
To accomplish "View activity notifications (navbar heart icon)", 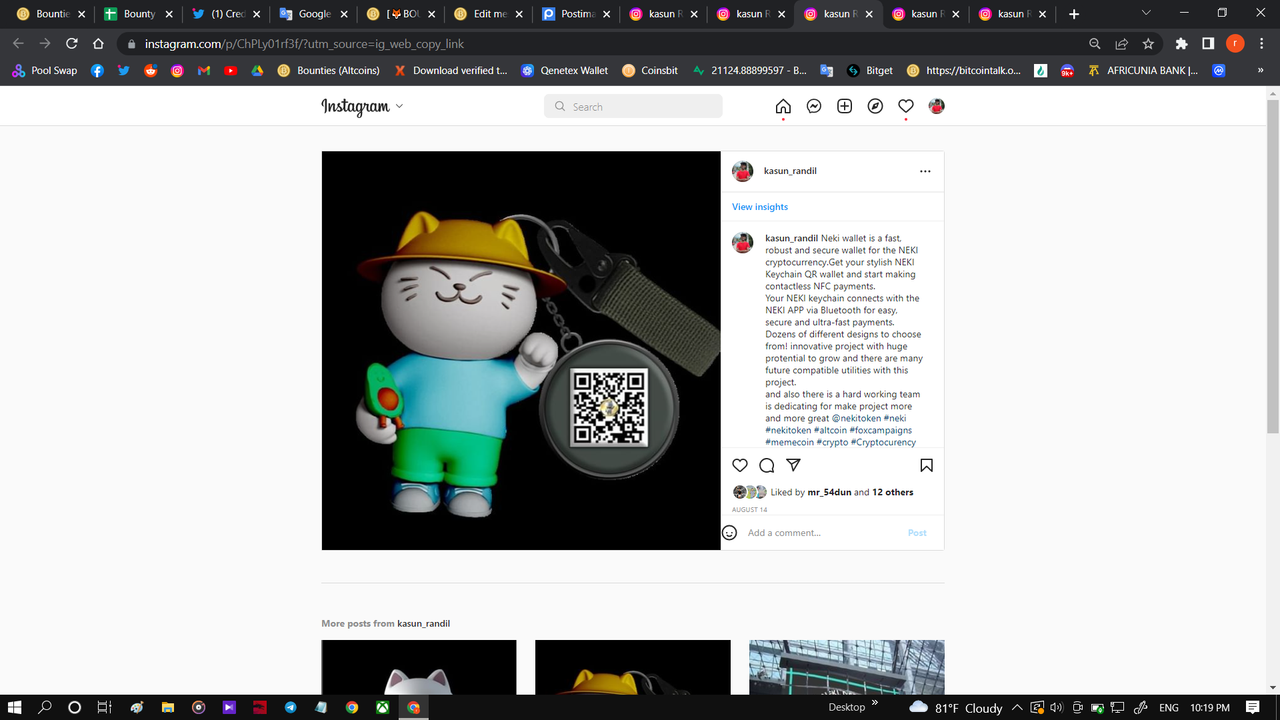I will (905, 105).
